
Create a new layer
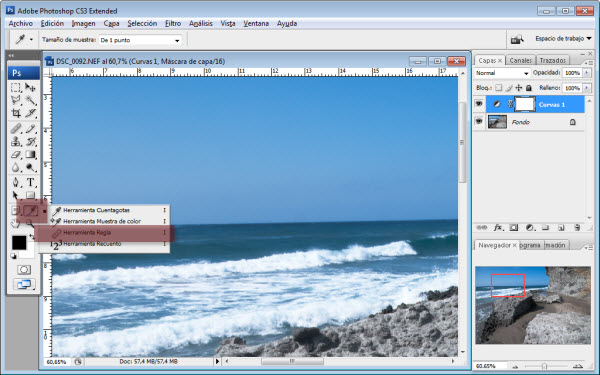tap(561, 228)
